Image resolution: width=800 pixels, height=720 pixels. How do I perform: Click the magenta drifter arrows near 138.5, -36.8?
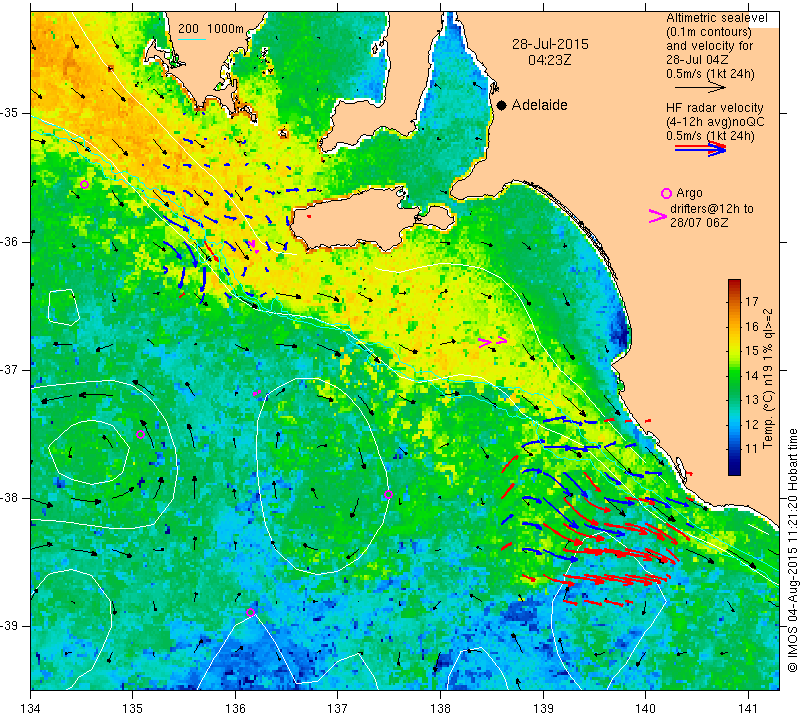493,342
